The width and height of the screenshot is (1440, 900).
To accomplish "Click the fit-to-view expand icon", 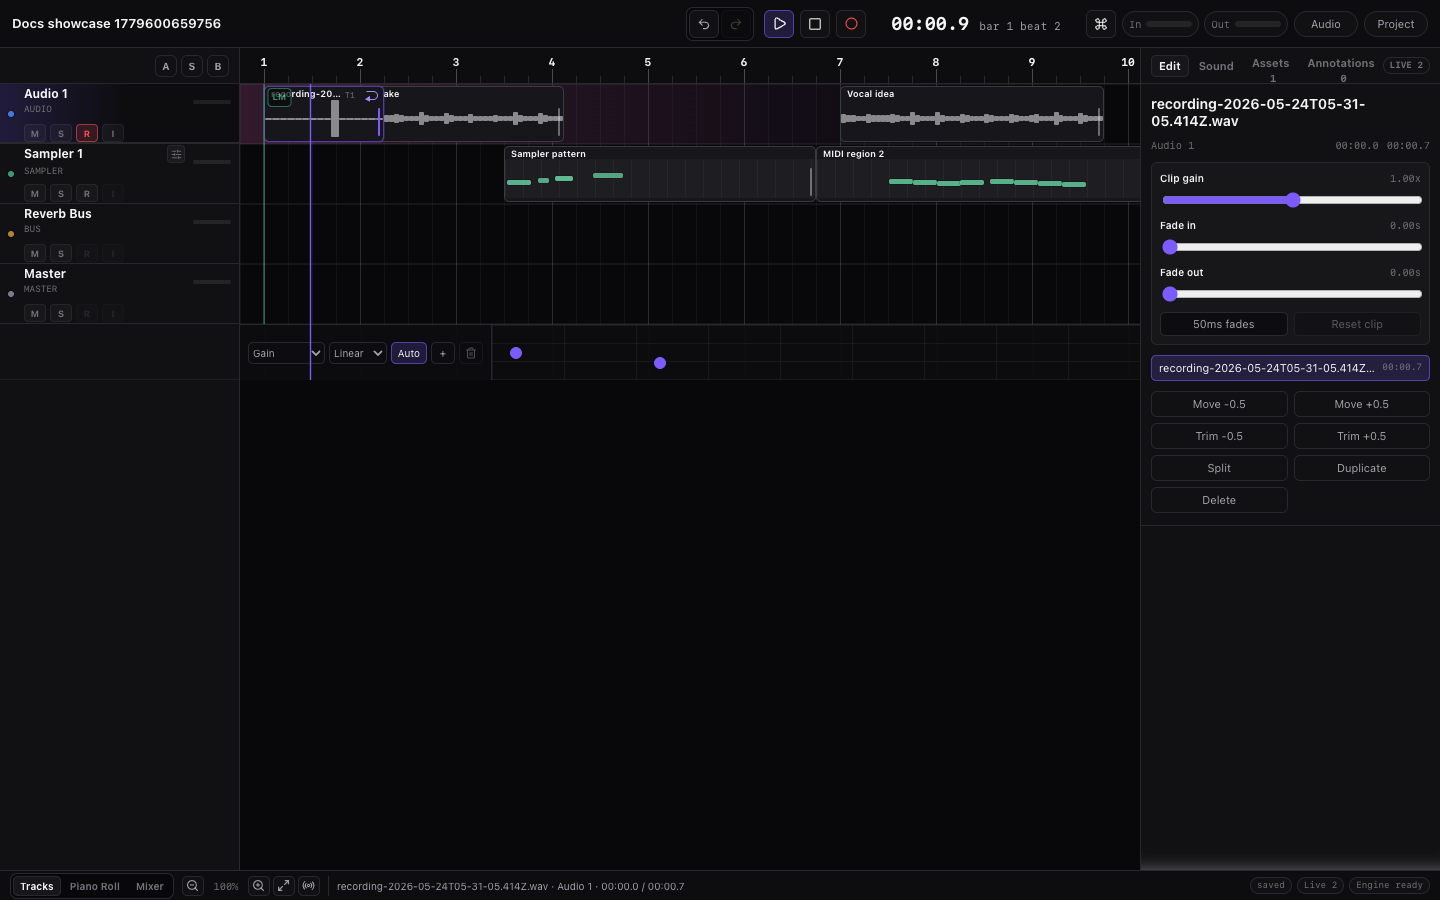I will [x=284, y=886].
